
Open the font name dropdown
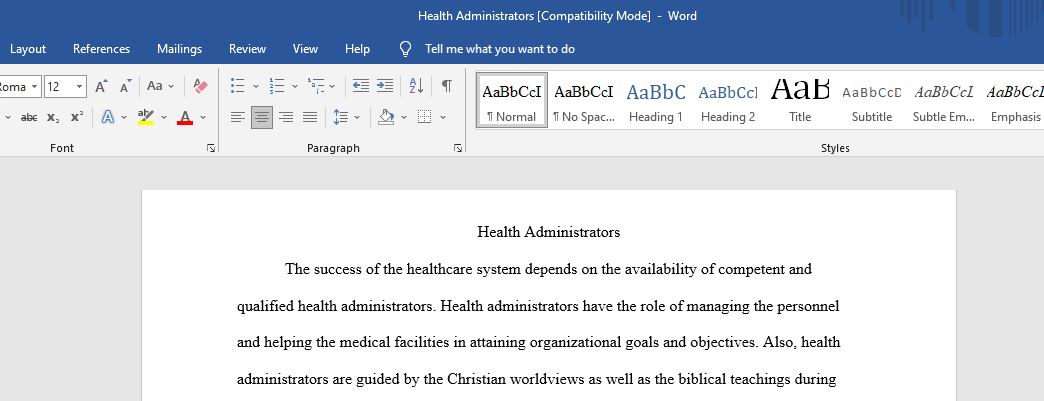click(34, 87)
